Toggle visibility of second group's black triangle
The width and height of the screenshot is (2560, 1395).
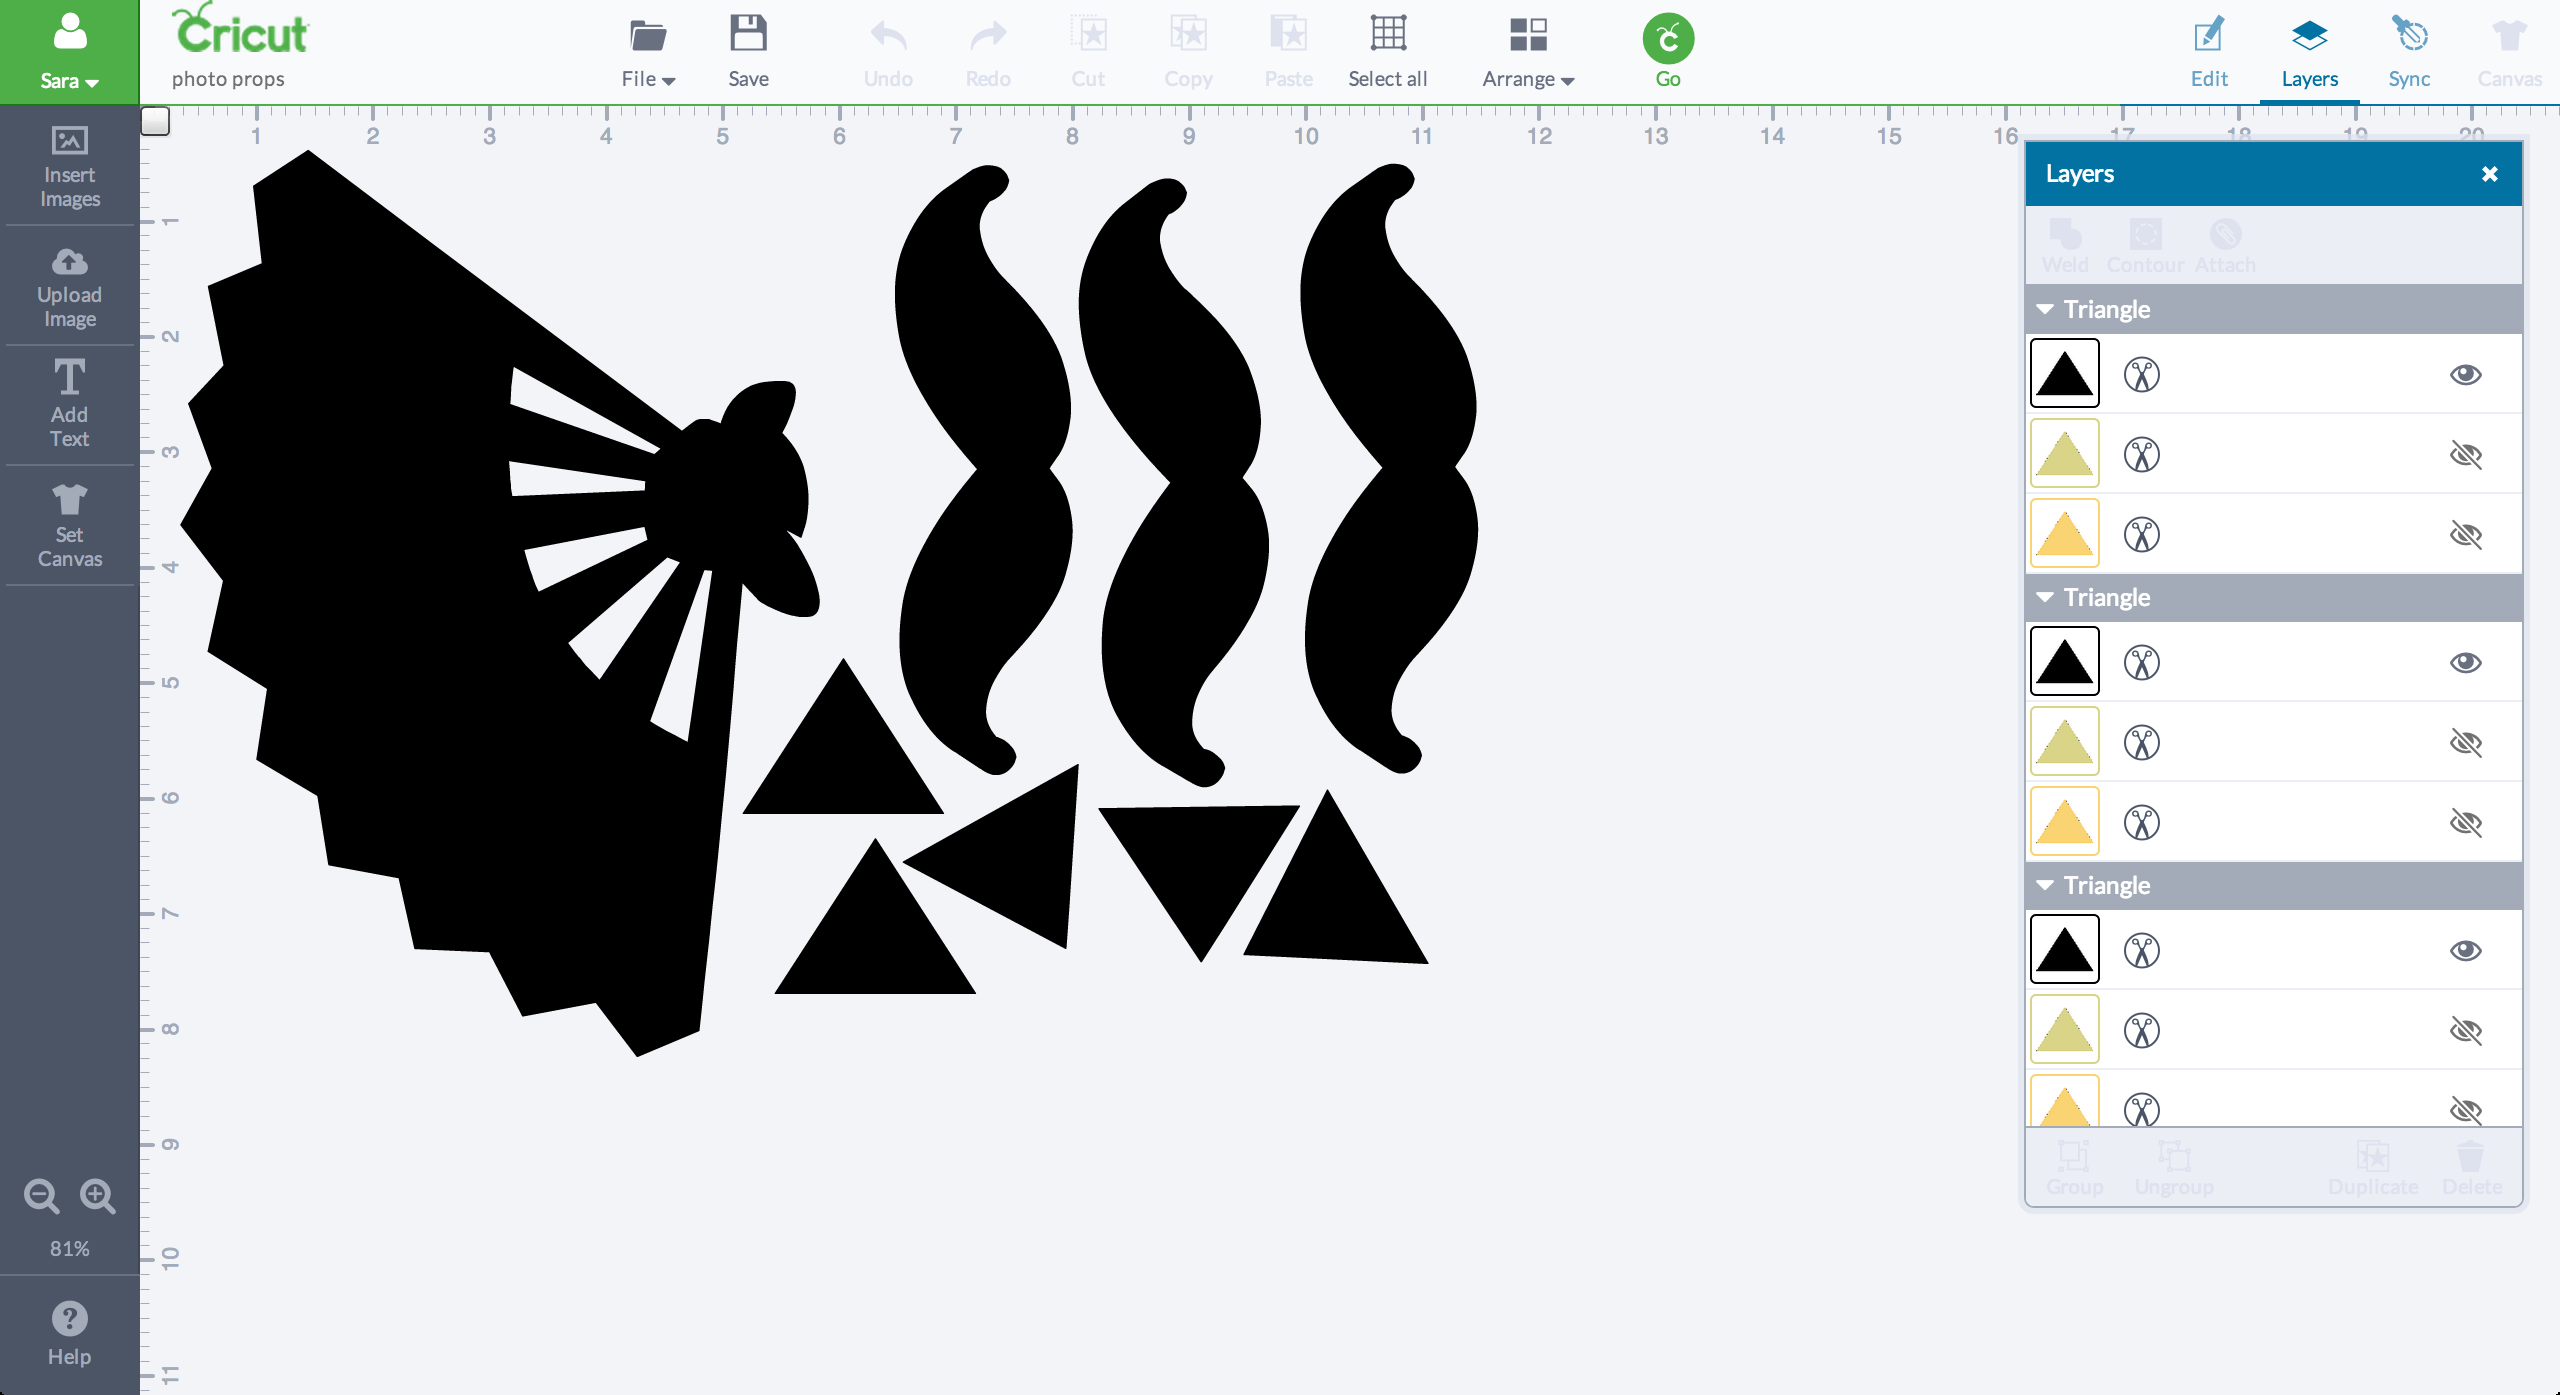point(2465,663)
